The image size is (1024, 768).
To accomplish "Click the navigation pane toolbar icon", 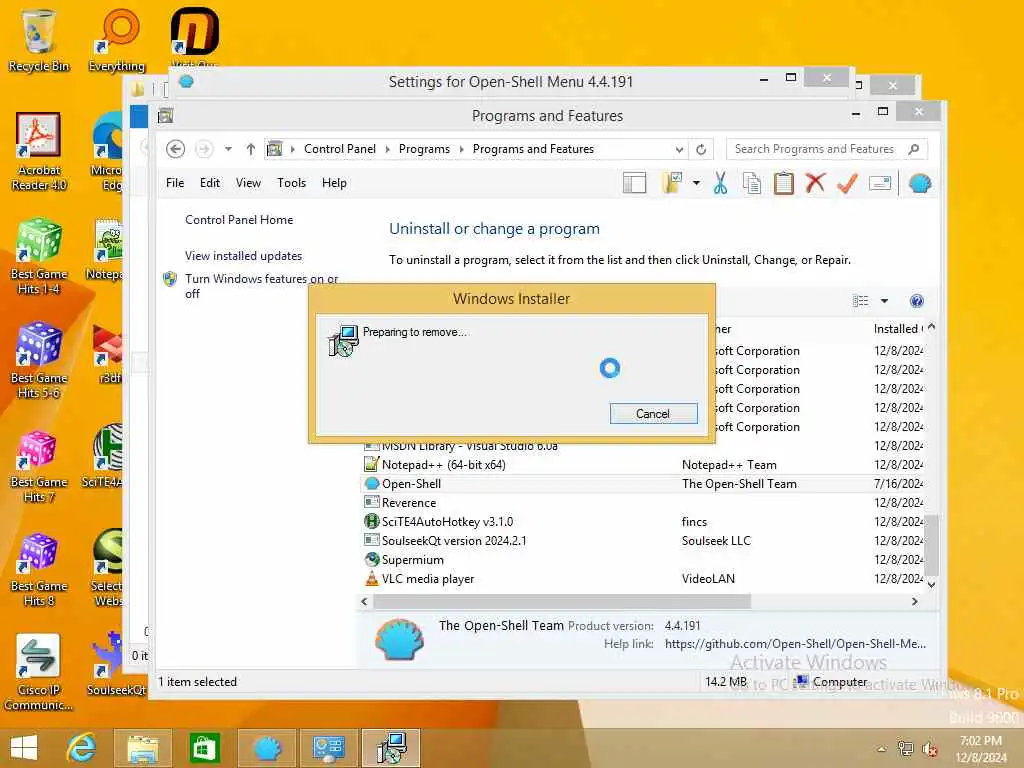I will 635,184.
